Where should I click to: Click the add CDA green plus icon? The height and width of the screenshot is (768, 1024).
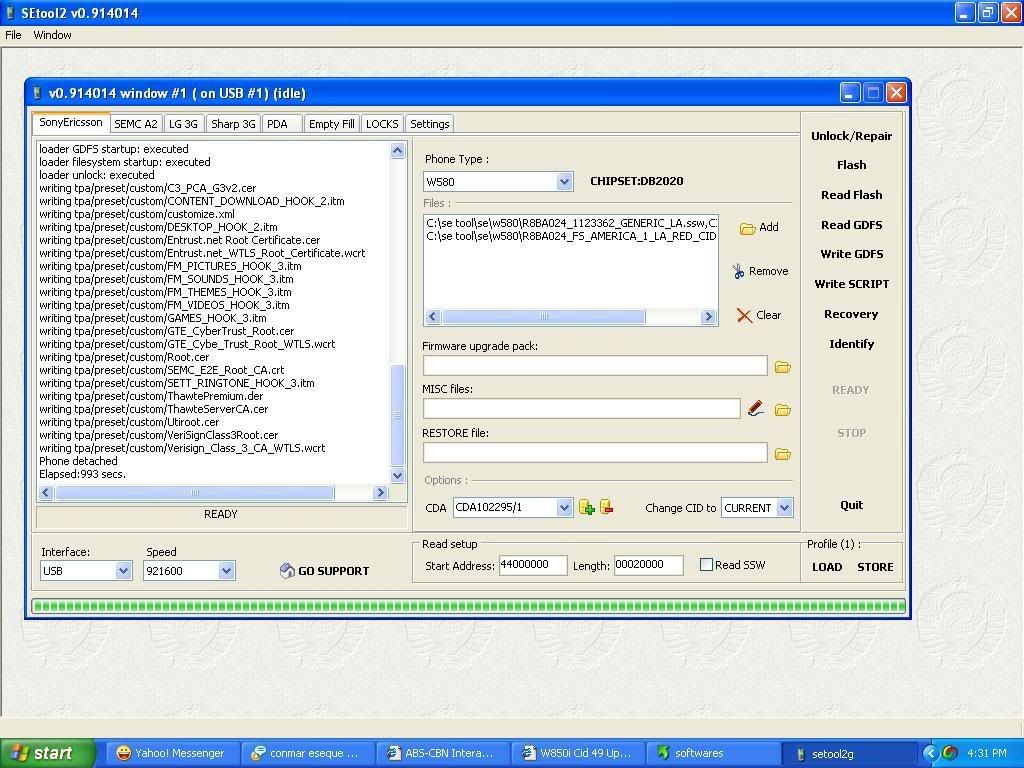click(x=586, y=507)
